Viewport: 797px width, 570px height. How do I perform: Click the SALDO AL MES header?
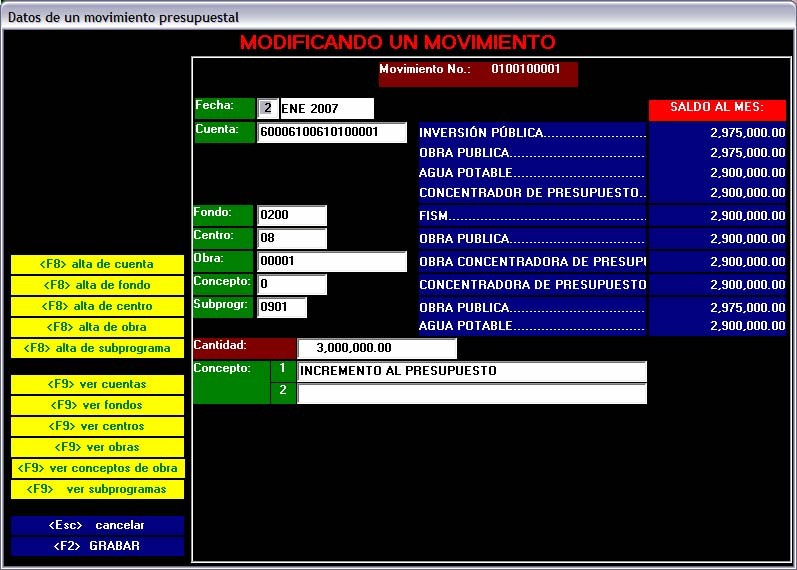pyautogui.click(x=717, y=110)
